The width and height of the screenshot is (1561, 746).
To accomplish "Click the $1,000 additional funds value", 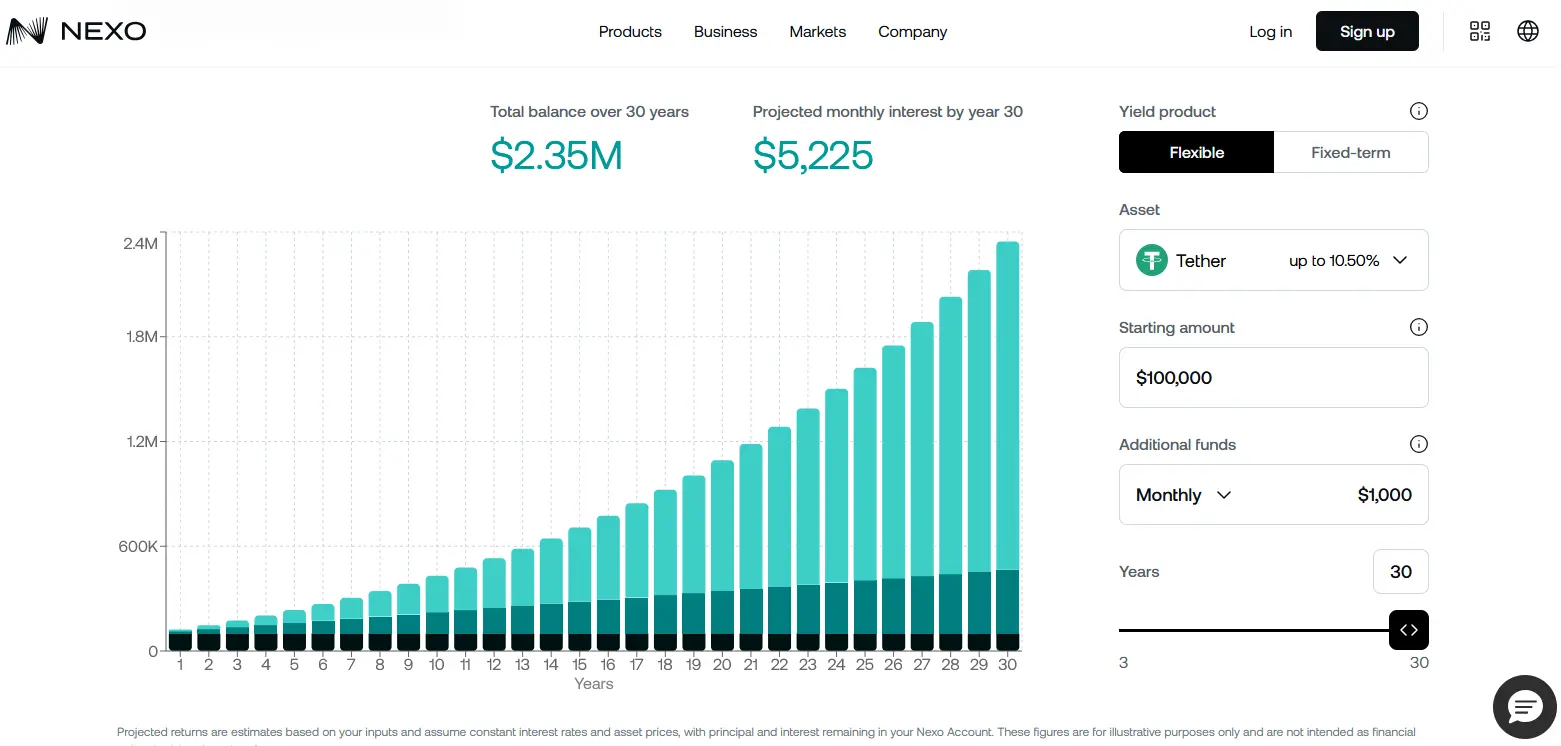I will pyautogui.click(x=1385, y=495).
